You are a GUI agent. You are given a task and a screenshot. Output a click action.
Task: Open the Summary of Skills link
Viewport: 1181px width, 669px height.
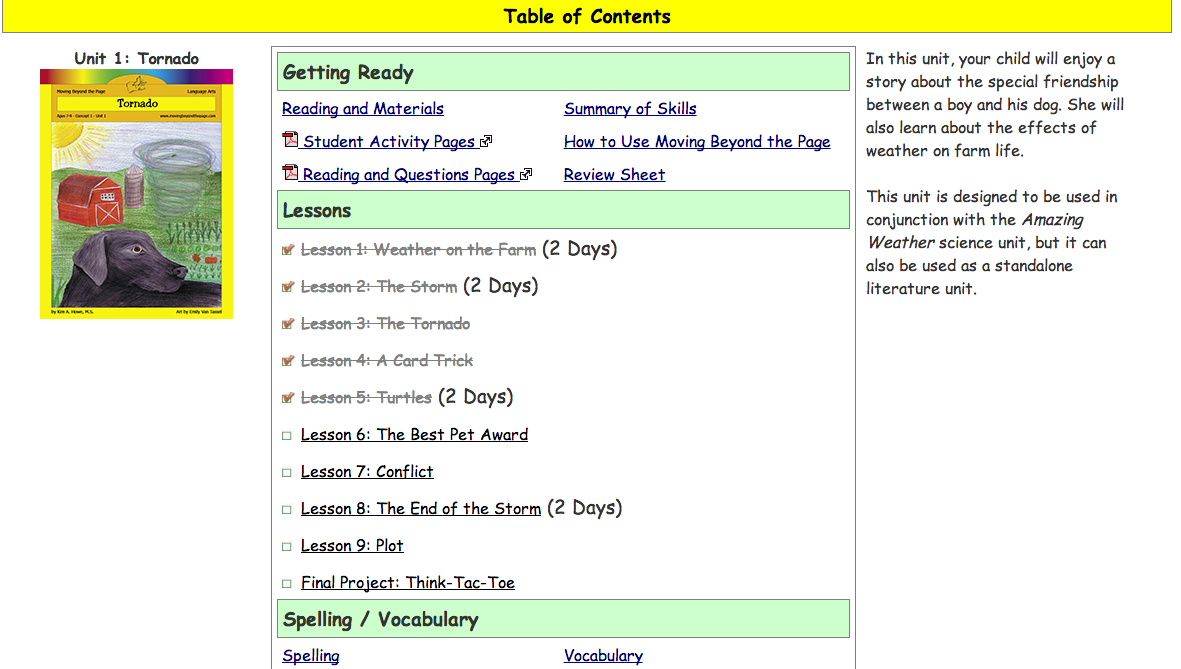click(630, 109)
